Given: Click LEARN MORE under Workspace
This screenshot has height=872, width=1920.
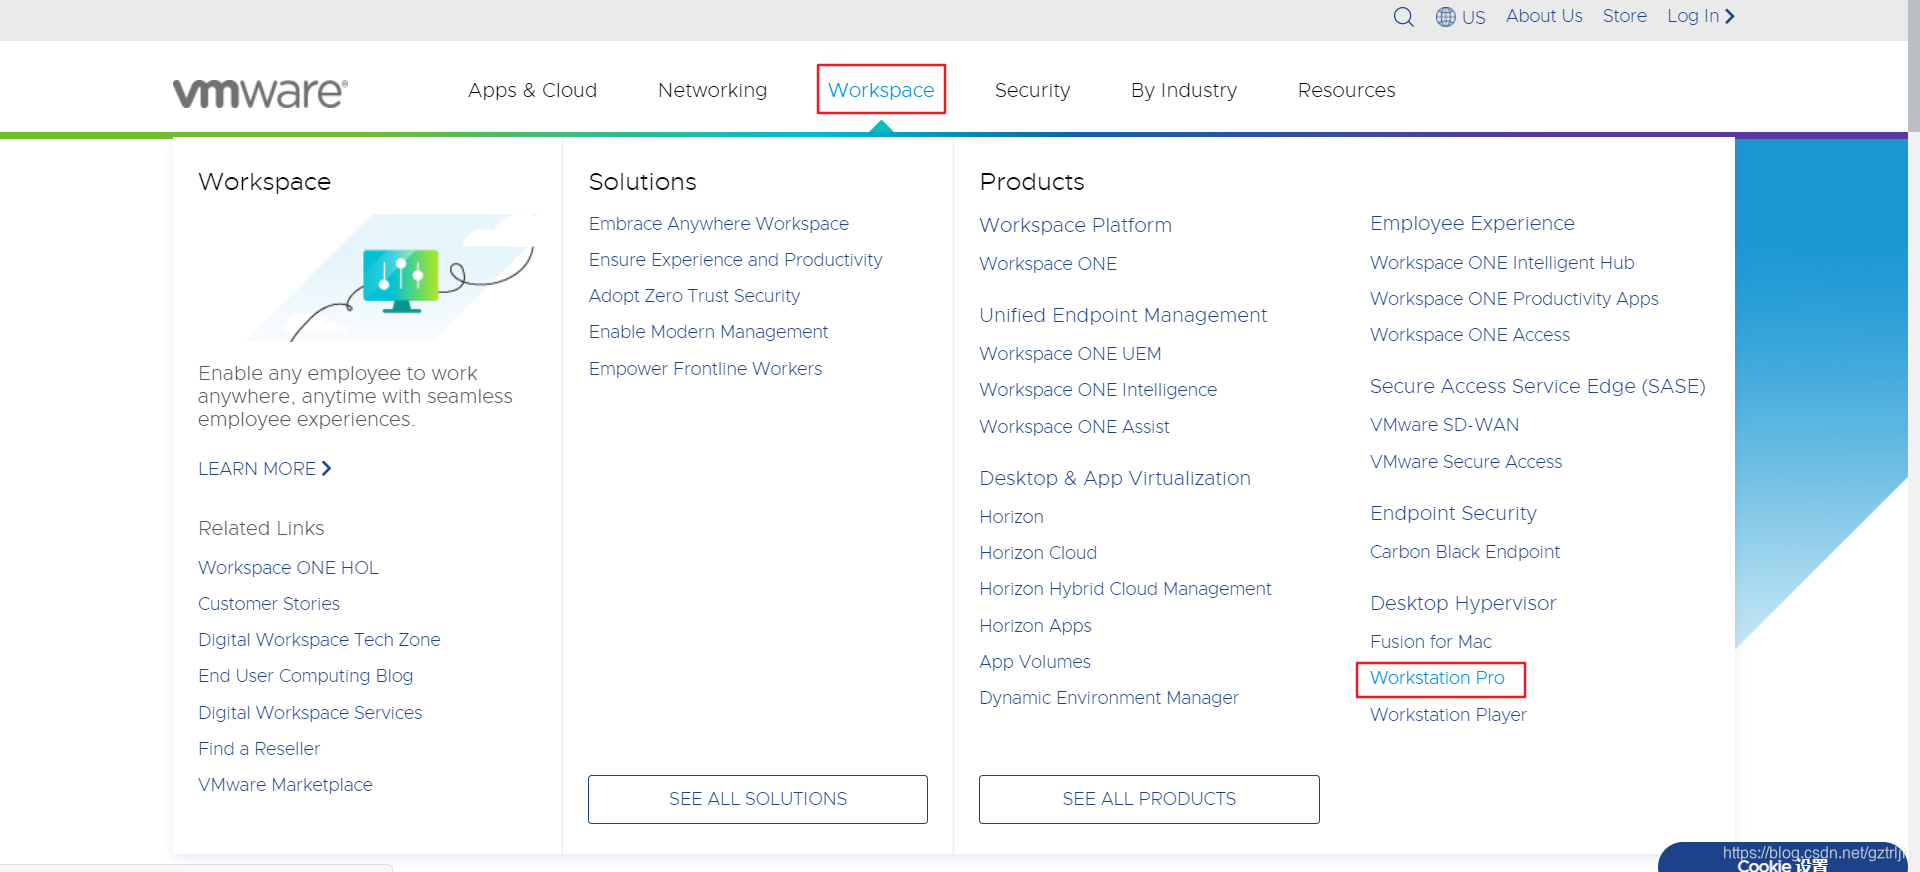Looking at the screenshot, I should point(264,468).
